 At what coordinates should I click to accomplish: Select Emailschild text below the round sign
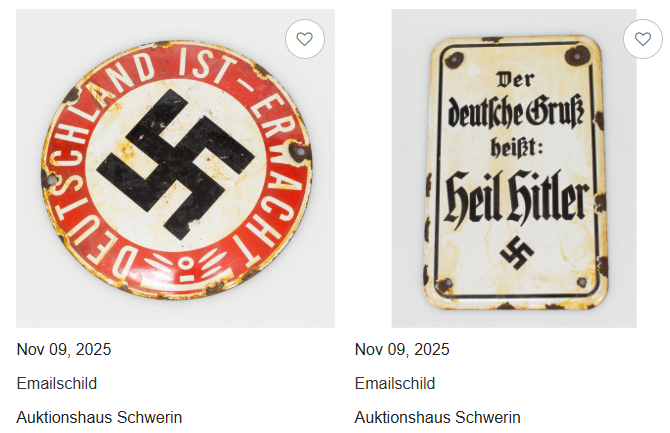tap(57, 383)
